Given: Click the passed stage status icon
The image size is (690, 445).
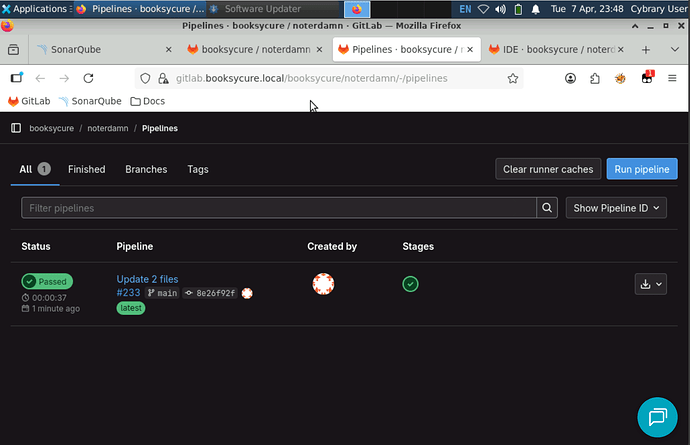Looking at the screenshot, I should (x=410, y=284).
